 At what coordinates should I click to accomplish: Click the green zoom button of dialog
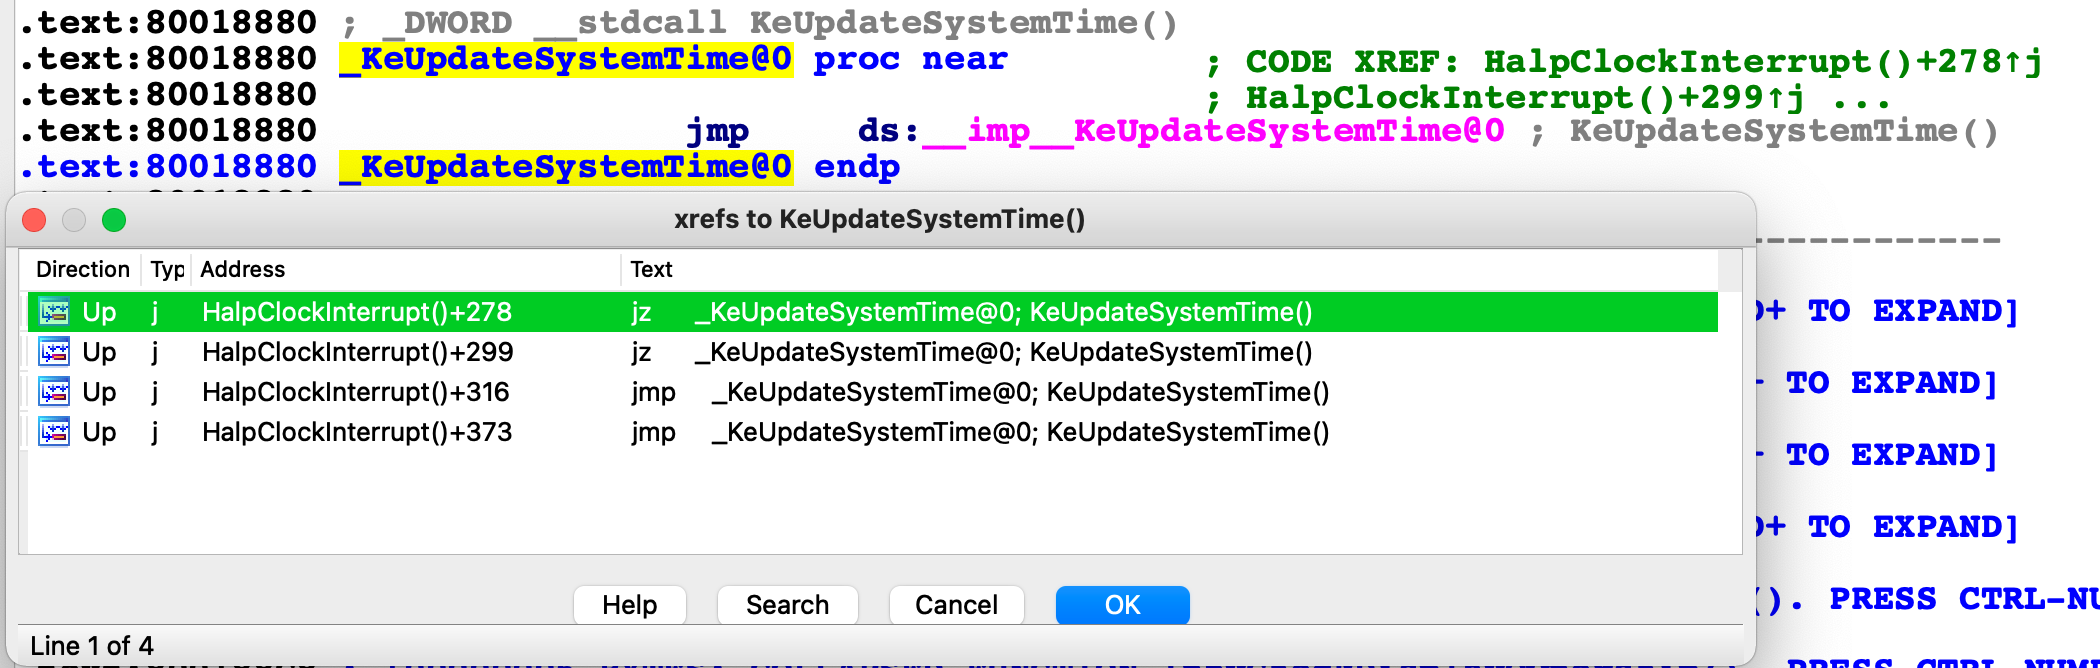click(x=114, y=220)
